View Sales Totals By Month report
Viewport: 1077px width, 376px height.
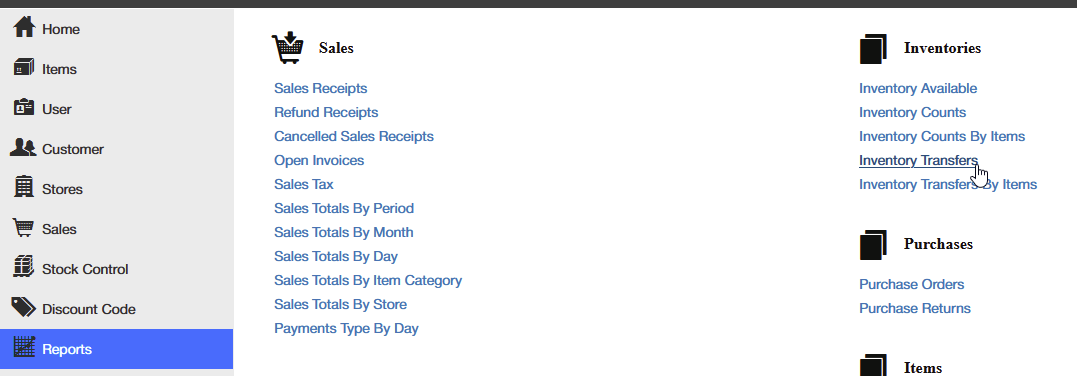(x=343, y=232)
